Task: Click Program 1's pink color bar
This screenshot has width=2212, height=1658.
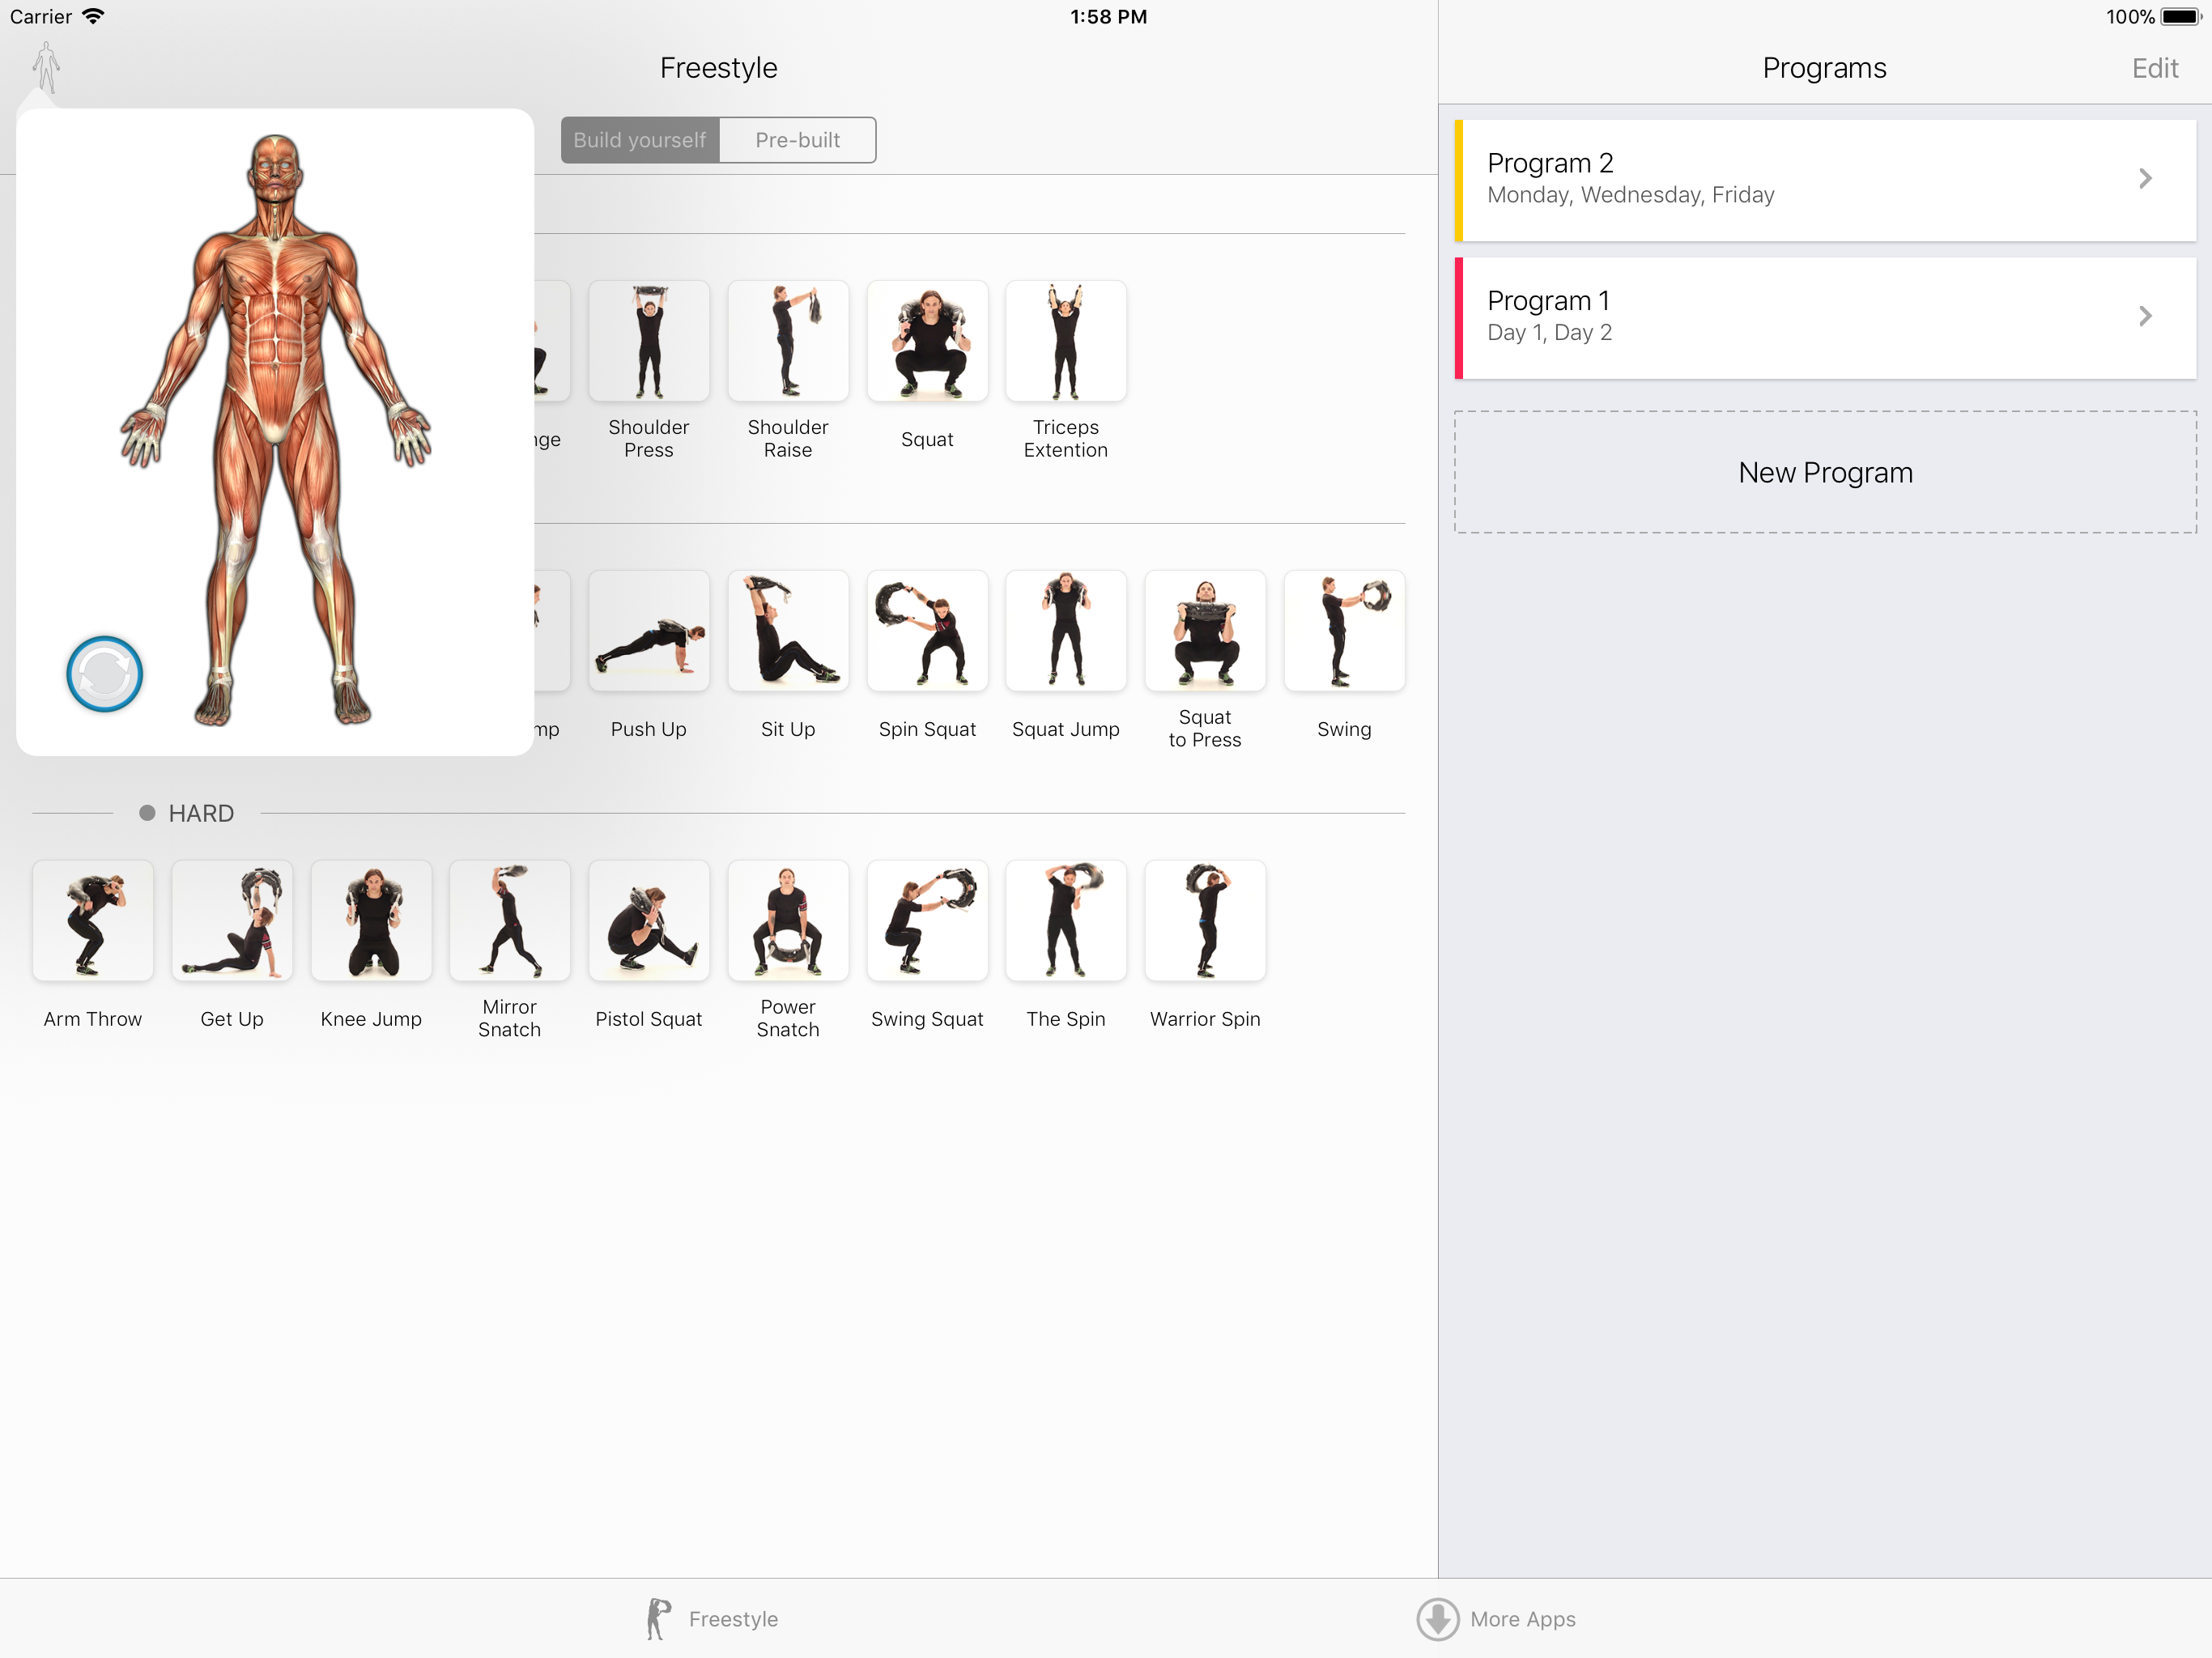Action: [x=1459, y=318]
